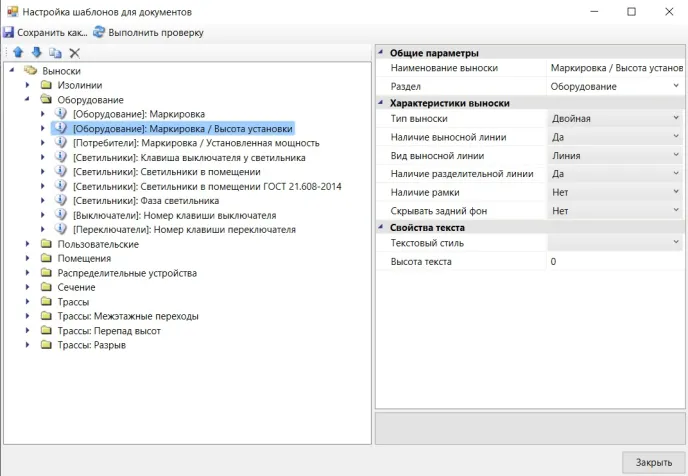Image resolution: width=688 pixels, height=476 pixels.
Task: Select the Номер клавиши выключателя item
Action: [174, 215]
